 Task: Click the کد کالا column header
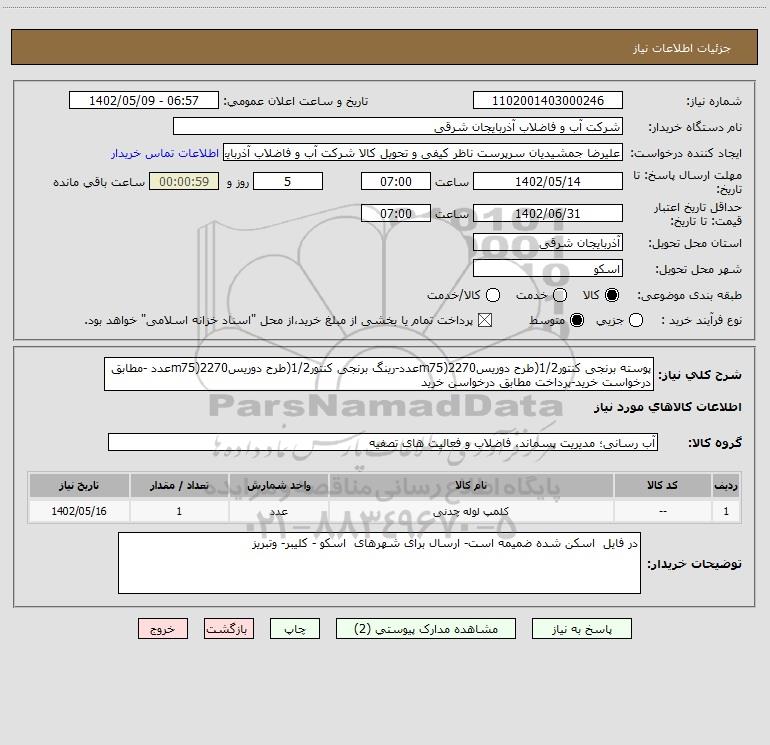(662, 485)
